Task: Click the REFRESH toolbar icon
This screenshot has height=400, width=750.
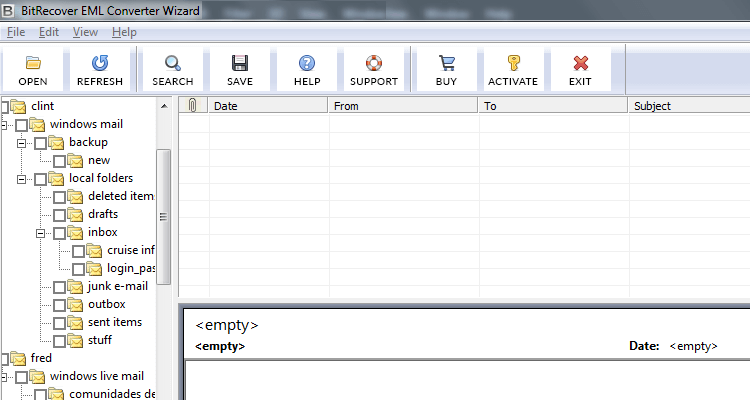Action: 100,63
